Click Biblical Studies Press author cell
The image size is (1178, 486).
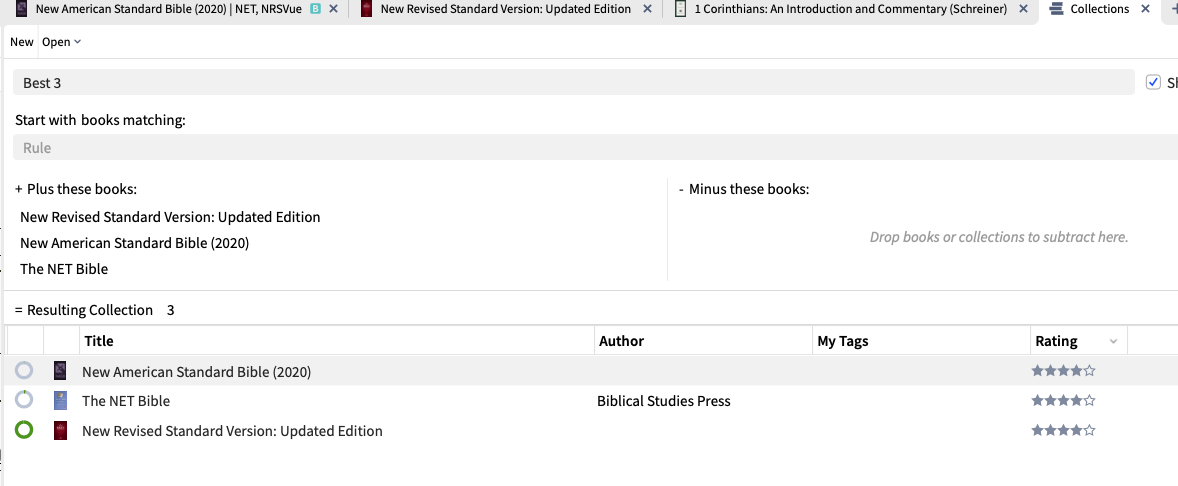663,401
